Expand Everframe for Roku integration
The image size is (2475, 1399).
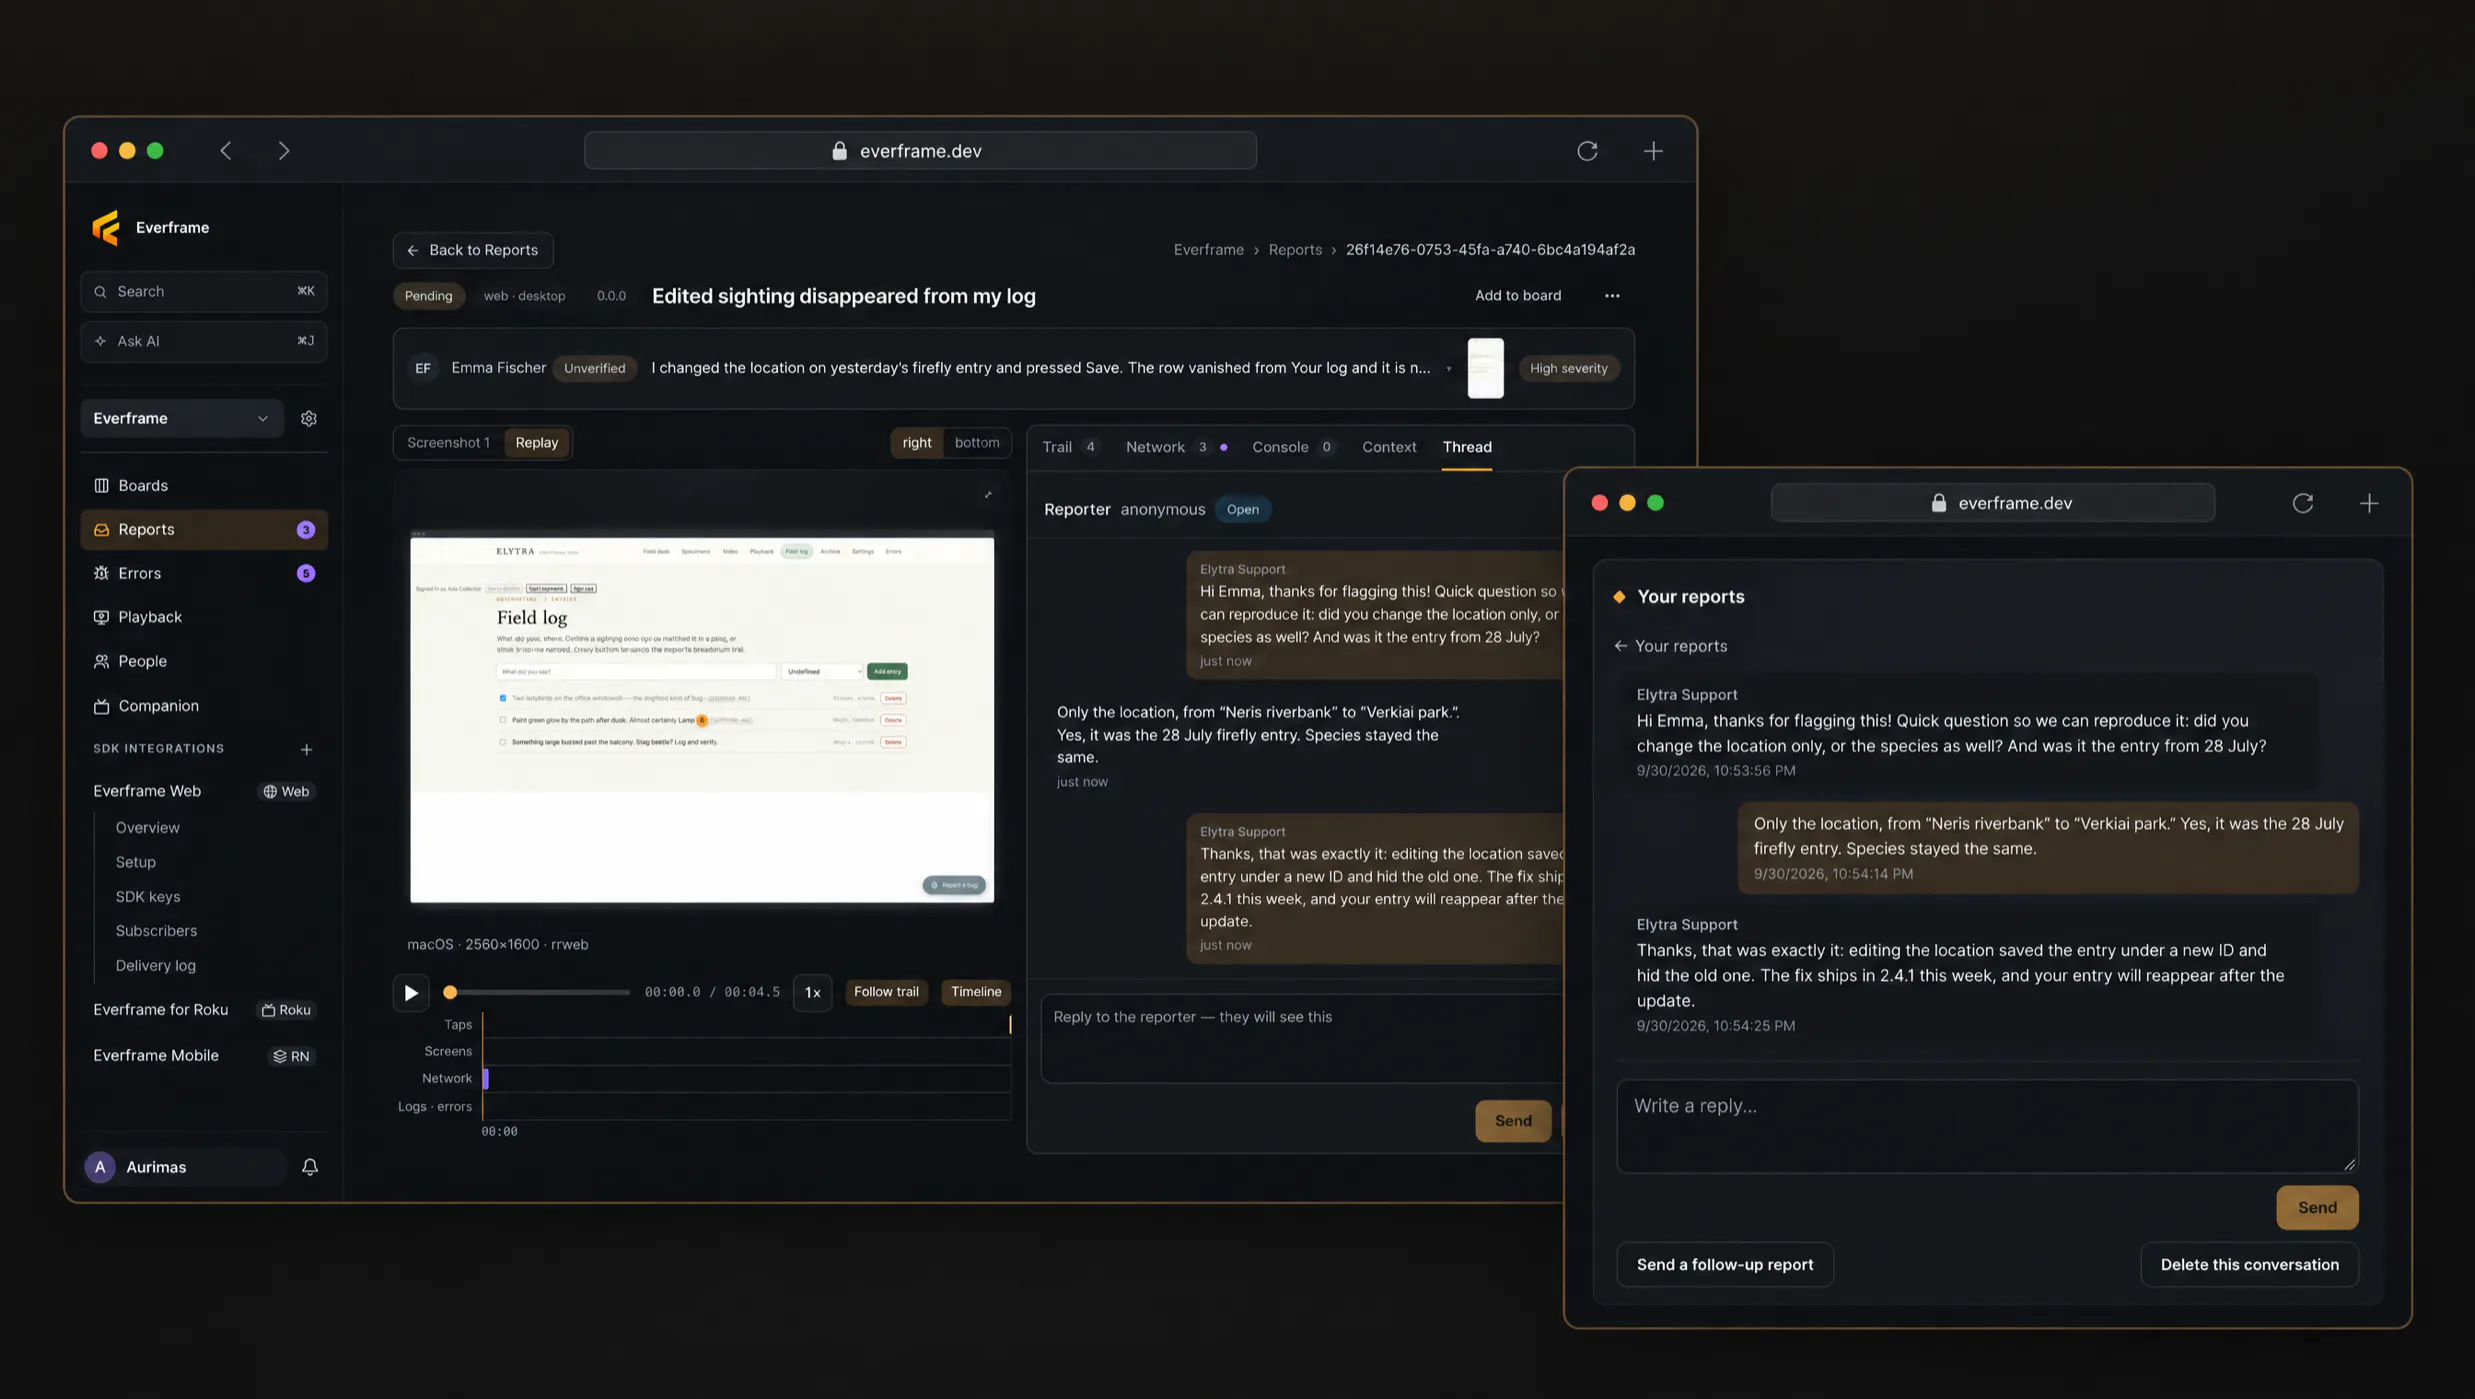tap(161, 1010)
